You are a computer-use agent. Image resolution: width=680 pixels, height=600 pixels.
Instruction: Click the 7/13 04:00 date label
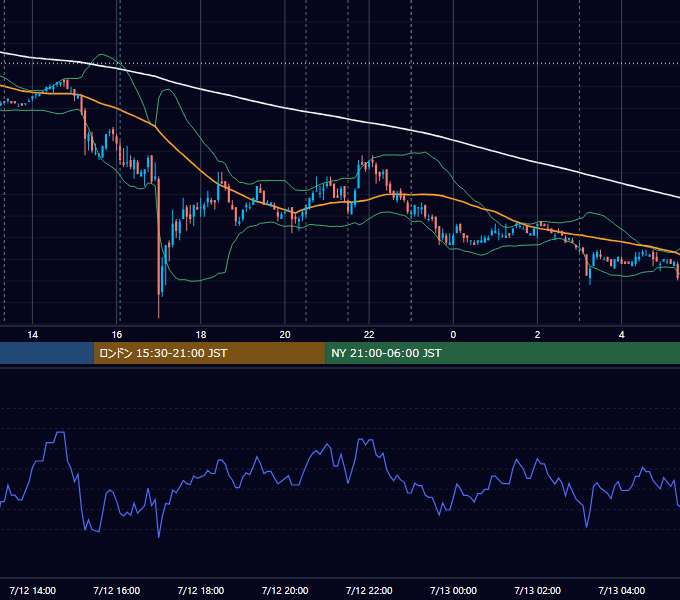click(x=621, y=590)
